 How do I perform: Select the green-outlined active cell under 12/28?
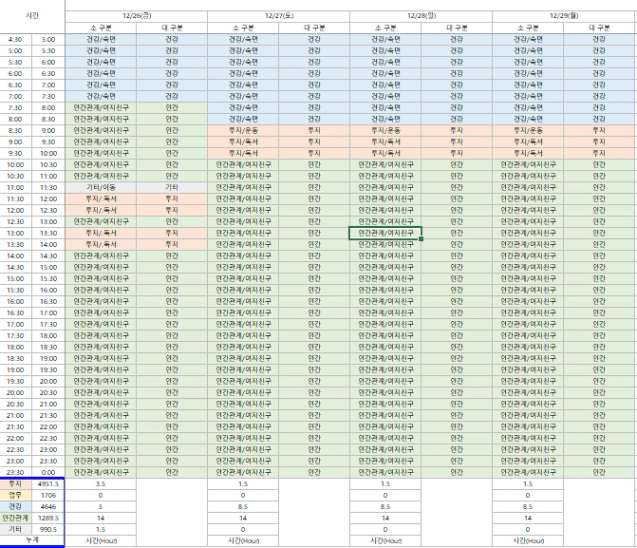[385, 233]
